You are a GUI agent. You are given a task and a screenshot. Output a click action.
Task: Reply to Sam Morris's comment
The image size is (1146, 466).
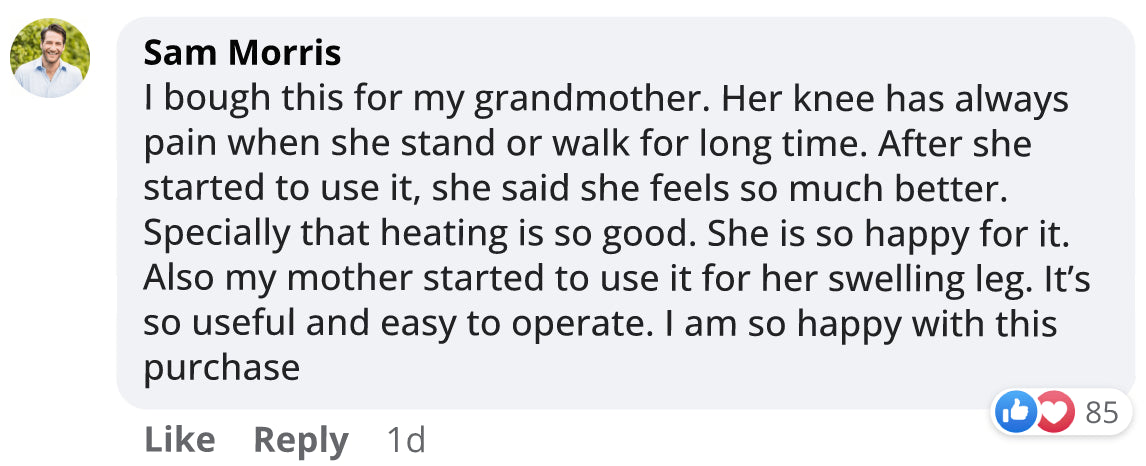[x=301, y=439]
